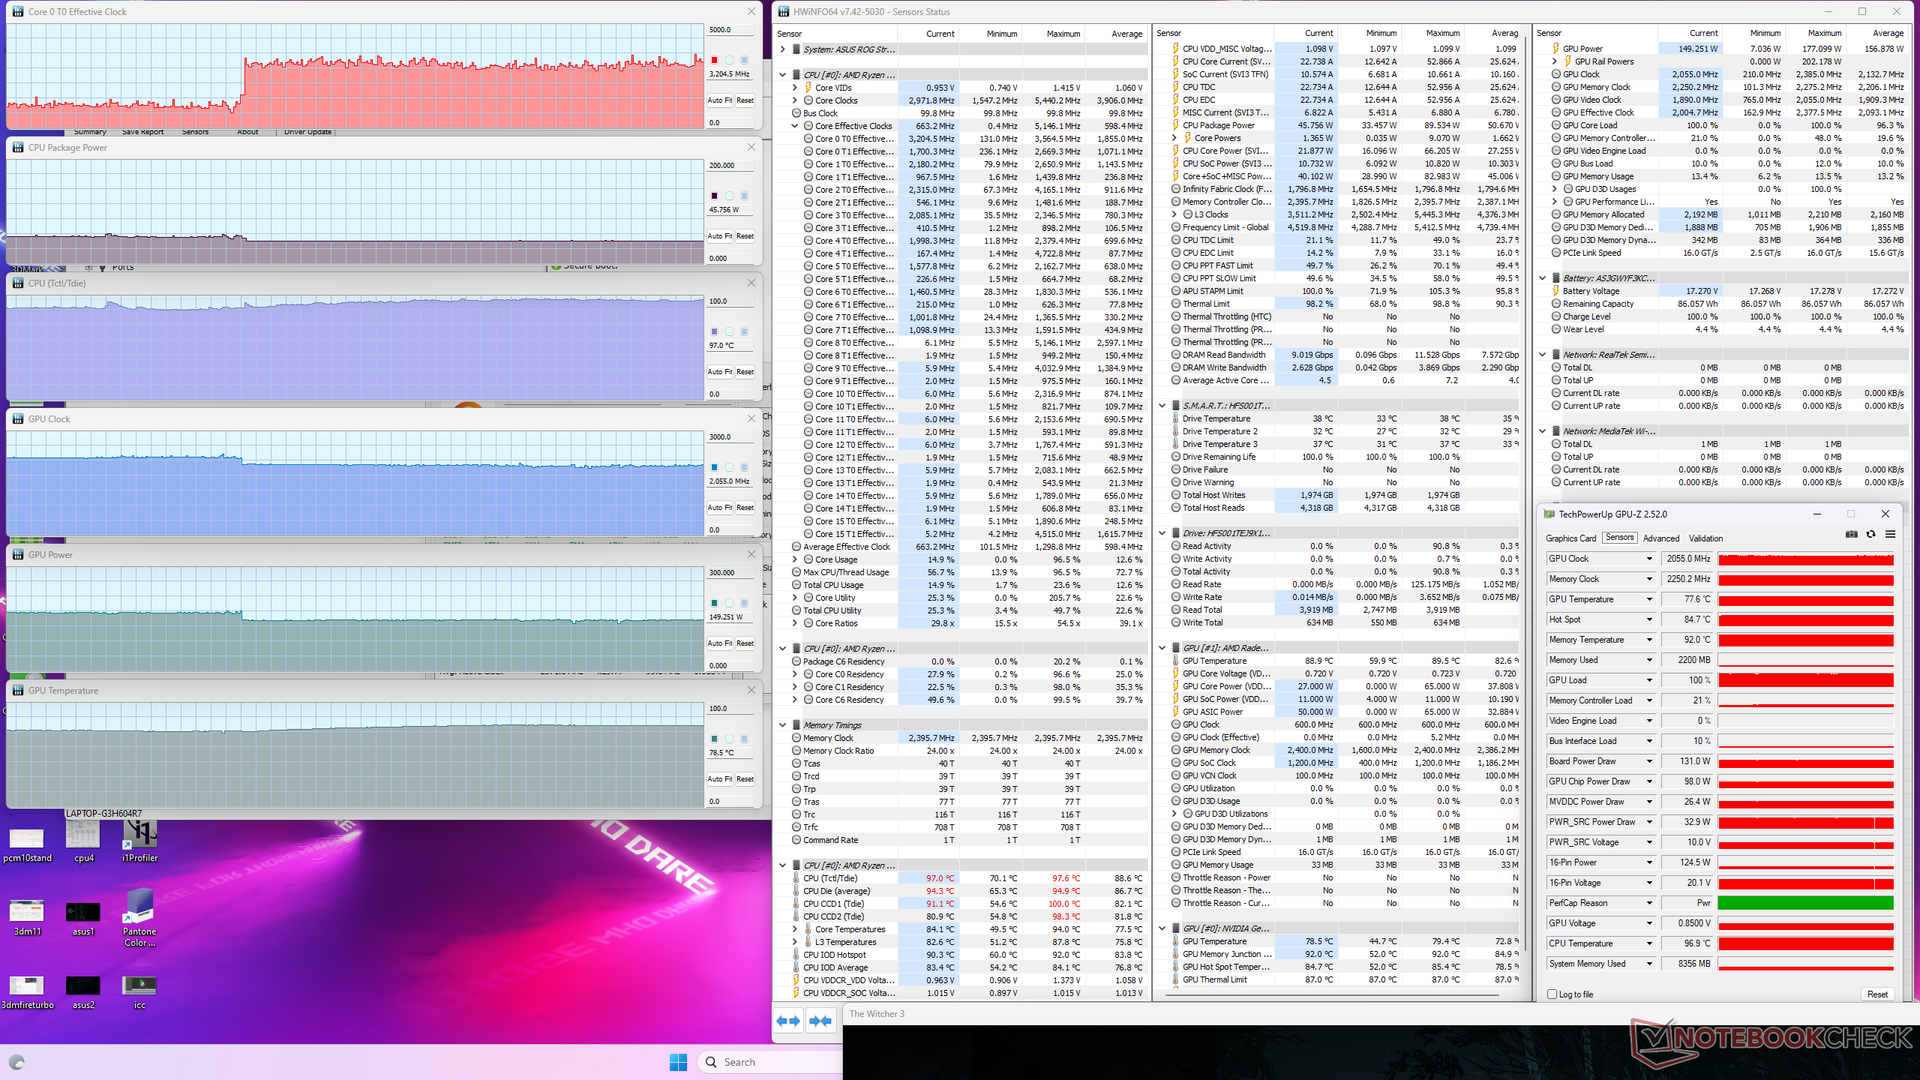Click the Windows Start button

click(678, 1062)
